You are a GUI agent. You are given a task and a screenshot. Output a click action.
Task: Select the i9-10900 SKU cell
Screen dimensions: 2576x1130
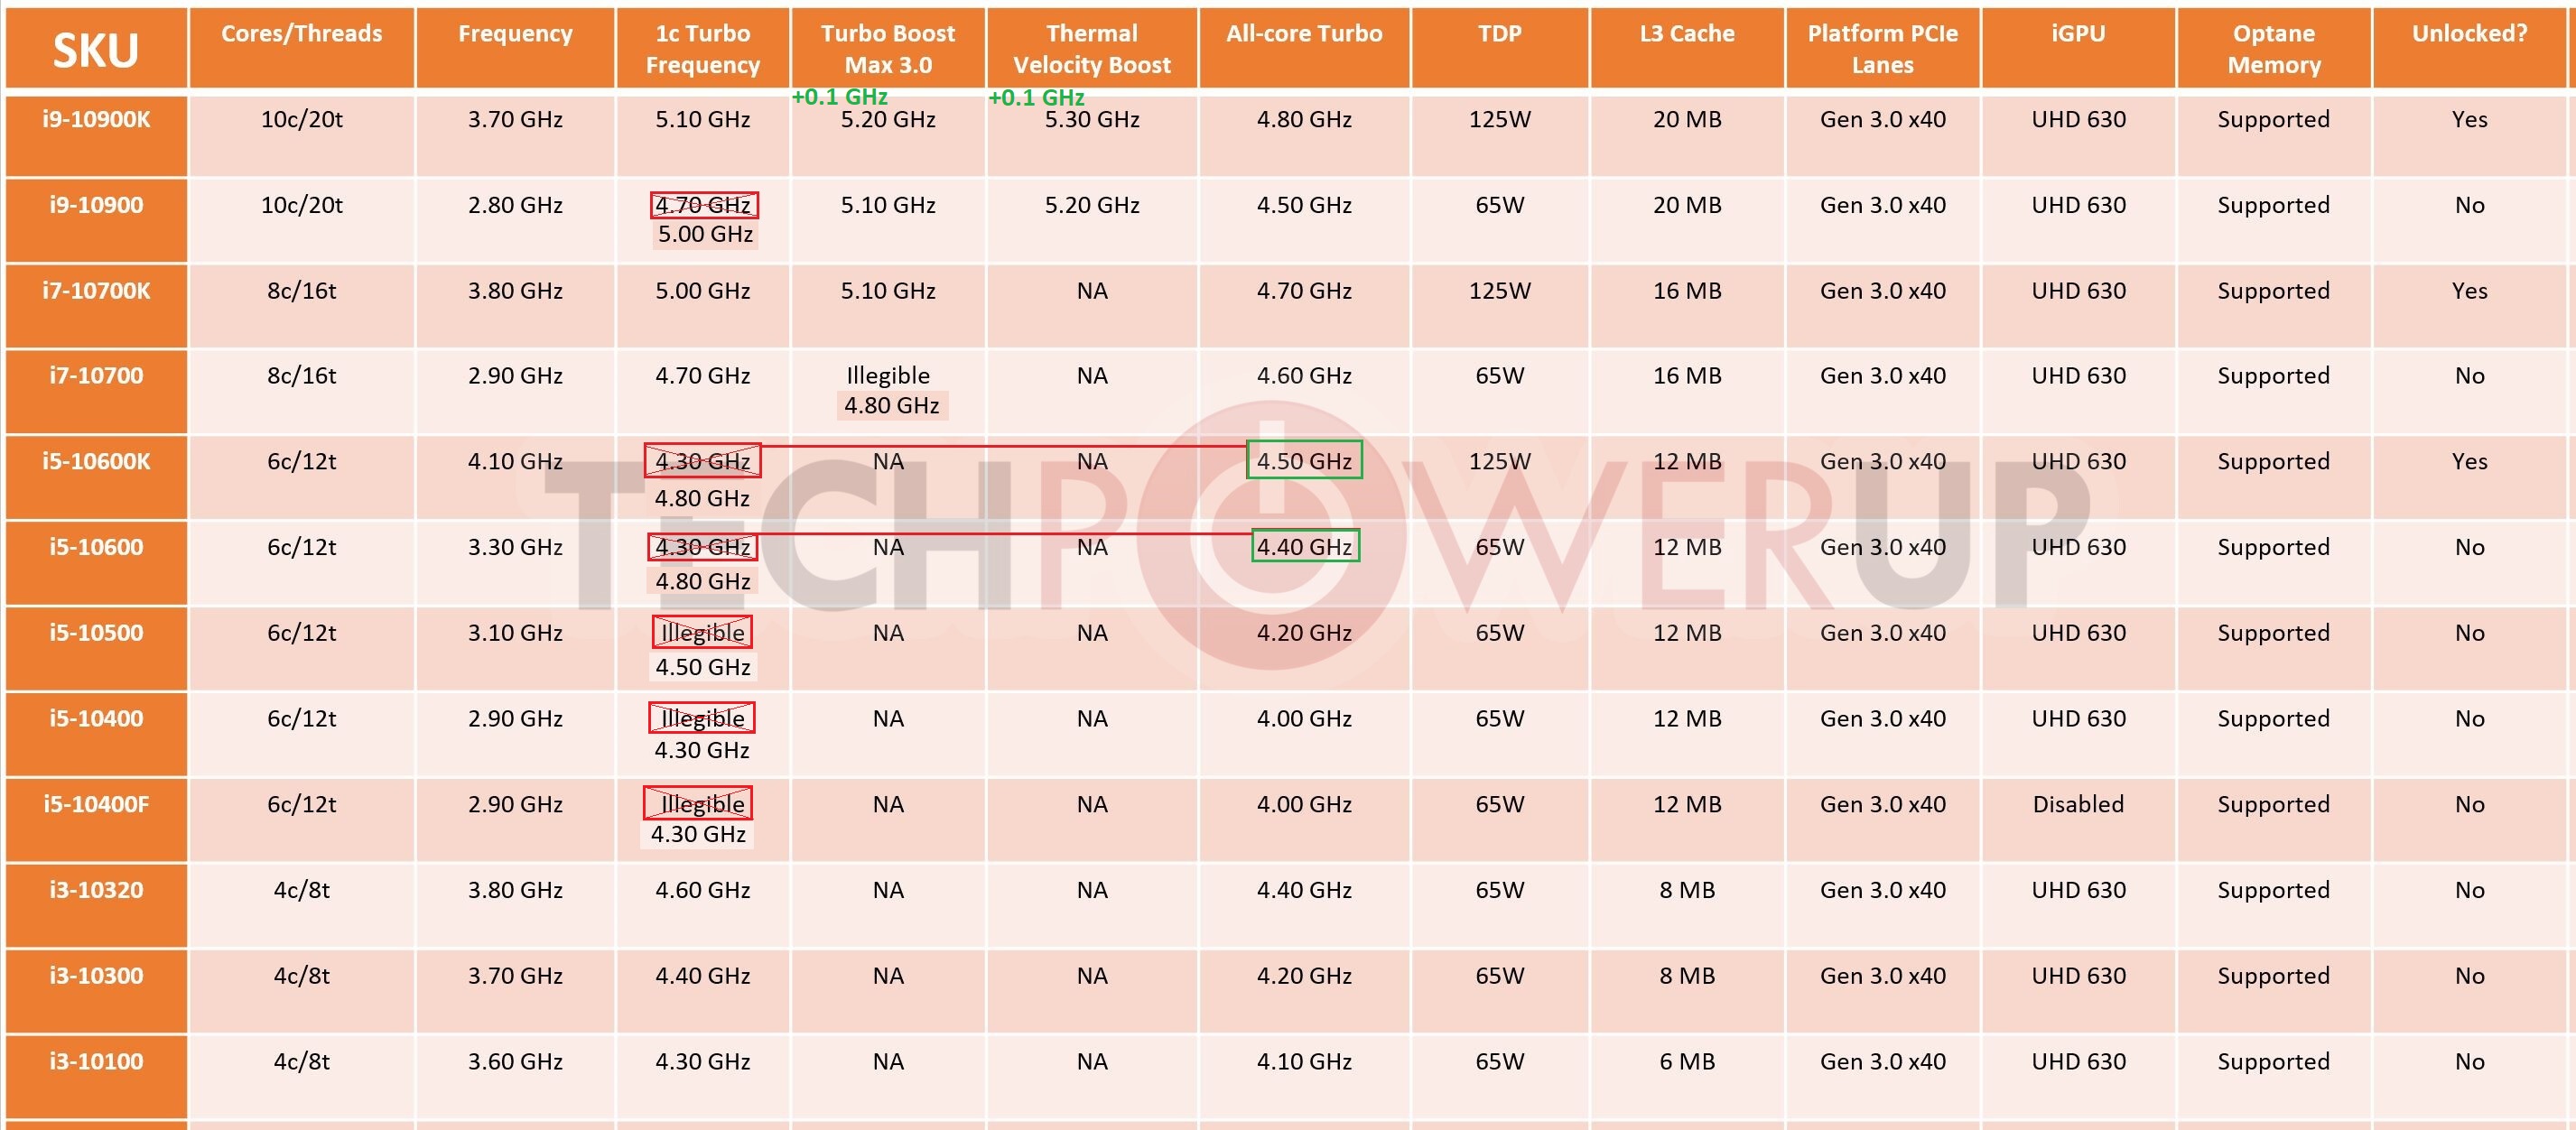(96, 221)
